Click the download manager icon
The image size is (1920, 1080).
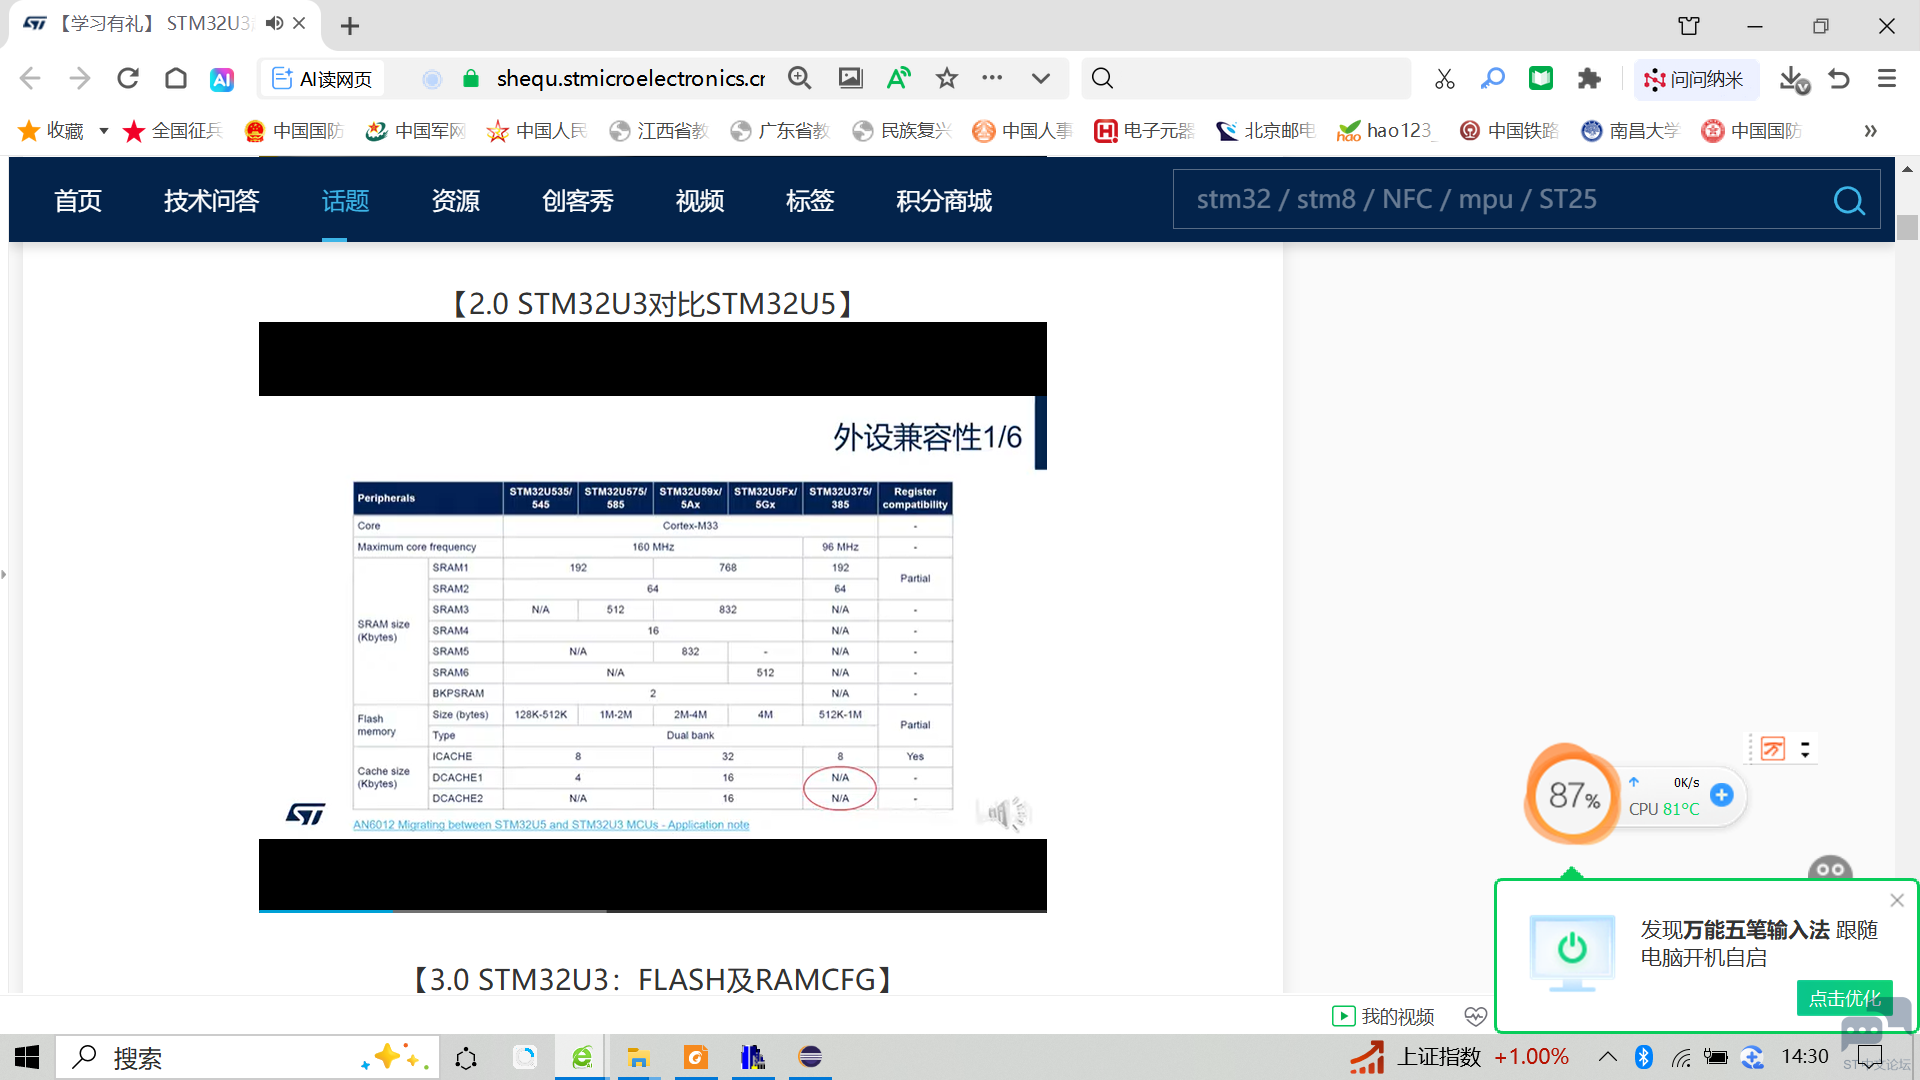coord(1793,79)
